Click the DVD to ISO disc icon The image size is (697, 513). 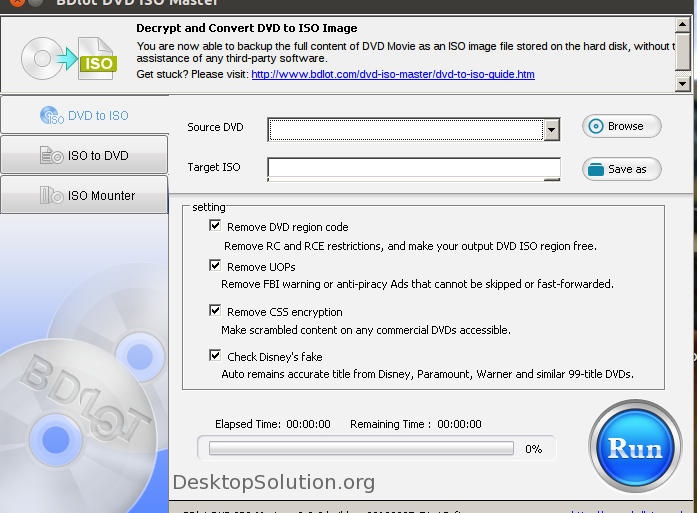(x=52, y=116)
